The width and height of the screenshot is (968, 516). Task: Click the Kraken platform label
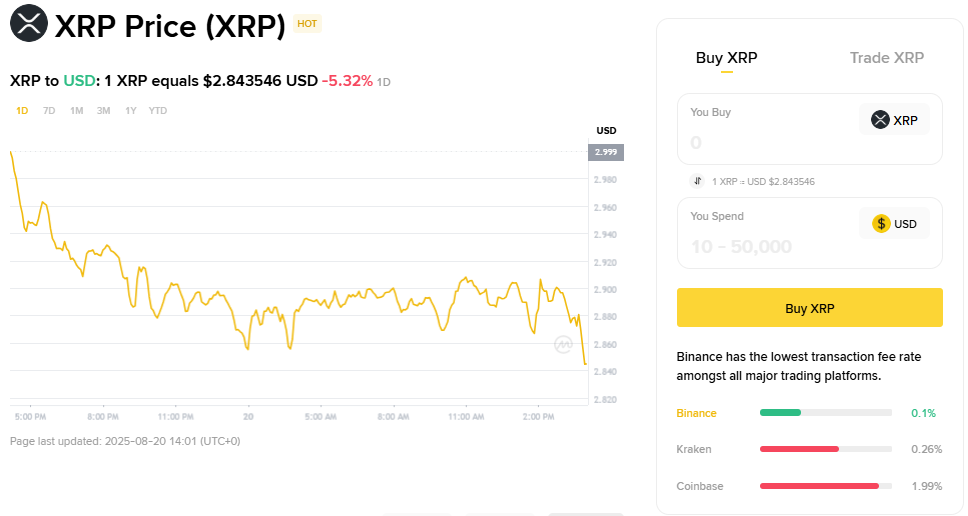(693, 449)
